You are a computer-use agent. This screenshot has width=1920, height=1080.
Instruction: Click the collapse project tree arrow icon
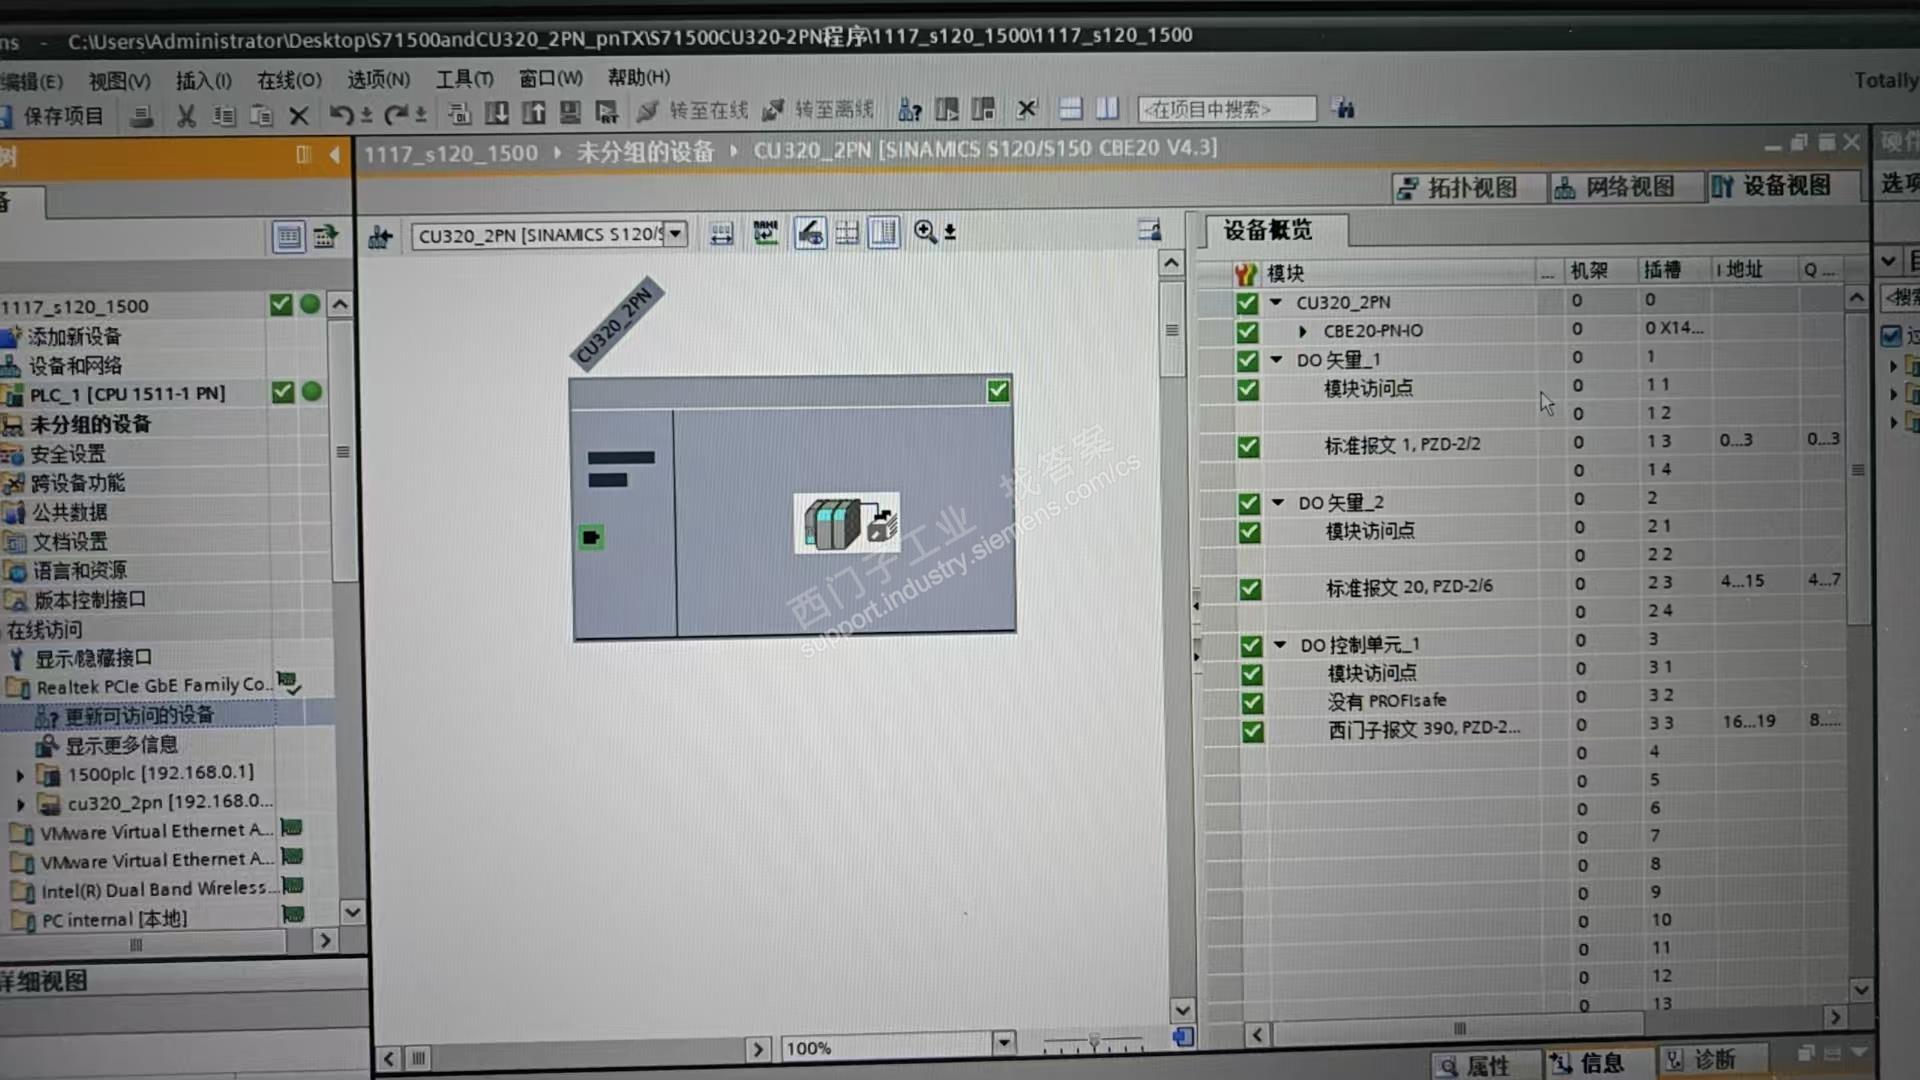334,155
